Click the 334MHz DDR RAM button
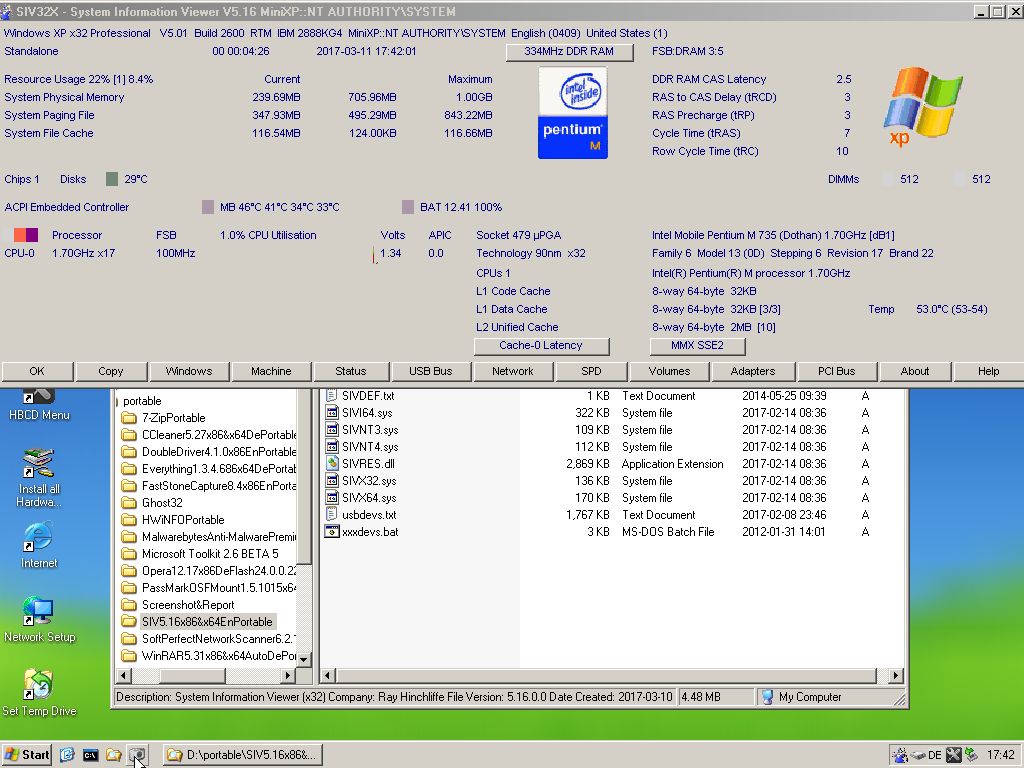This screenshot has width=1024, height=768. pos(569,52)
